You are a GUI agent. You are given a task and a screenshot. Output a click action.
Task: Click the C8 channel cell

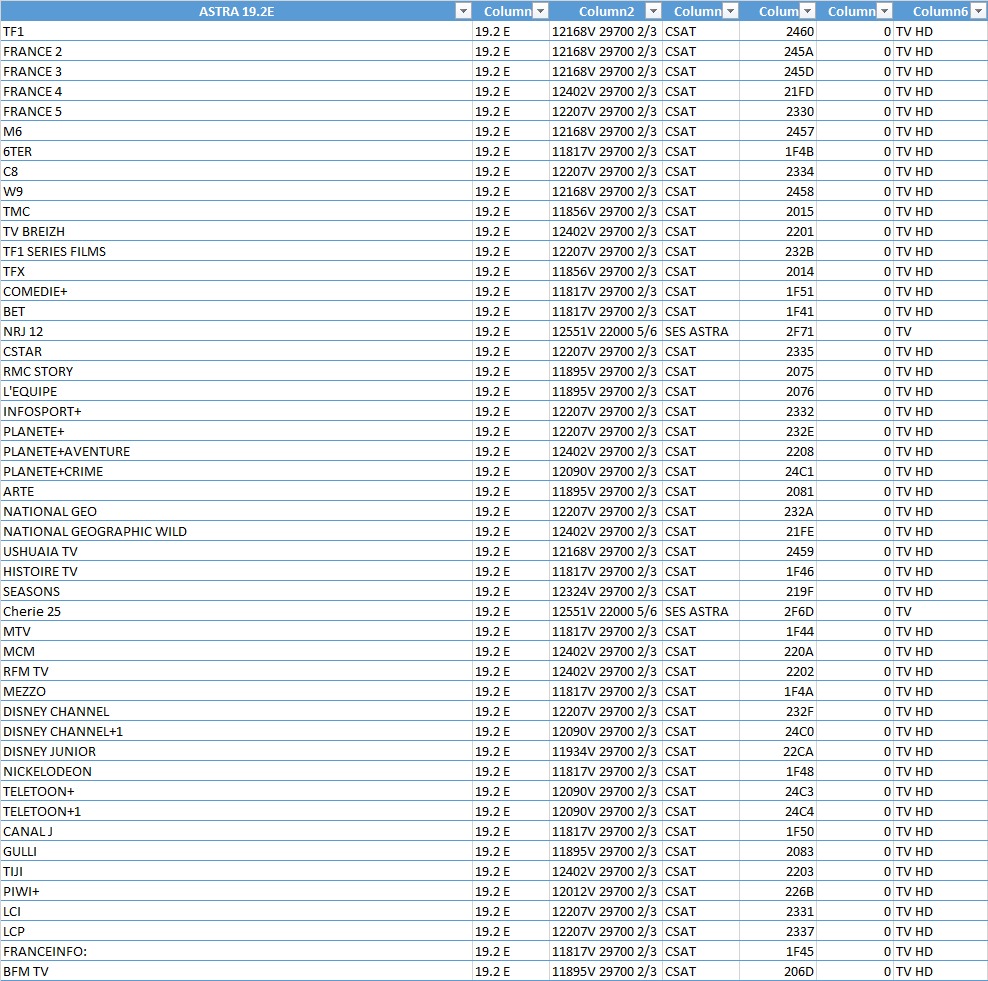point(236,171)
